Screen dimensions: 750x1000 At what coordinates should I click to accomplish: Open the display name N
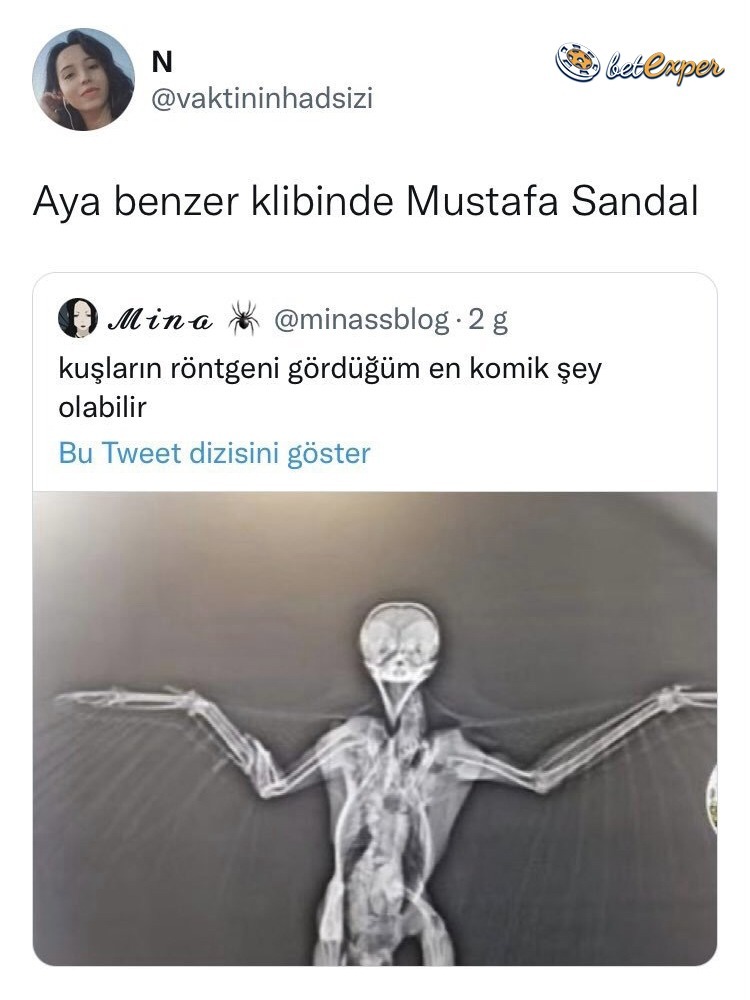click(x=163, y=62)
